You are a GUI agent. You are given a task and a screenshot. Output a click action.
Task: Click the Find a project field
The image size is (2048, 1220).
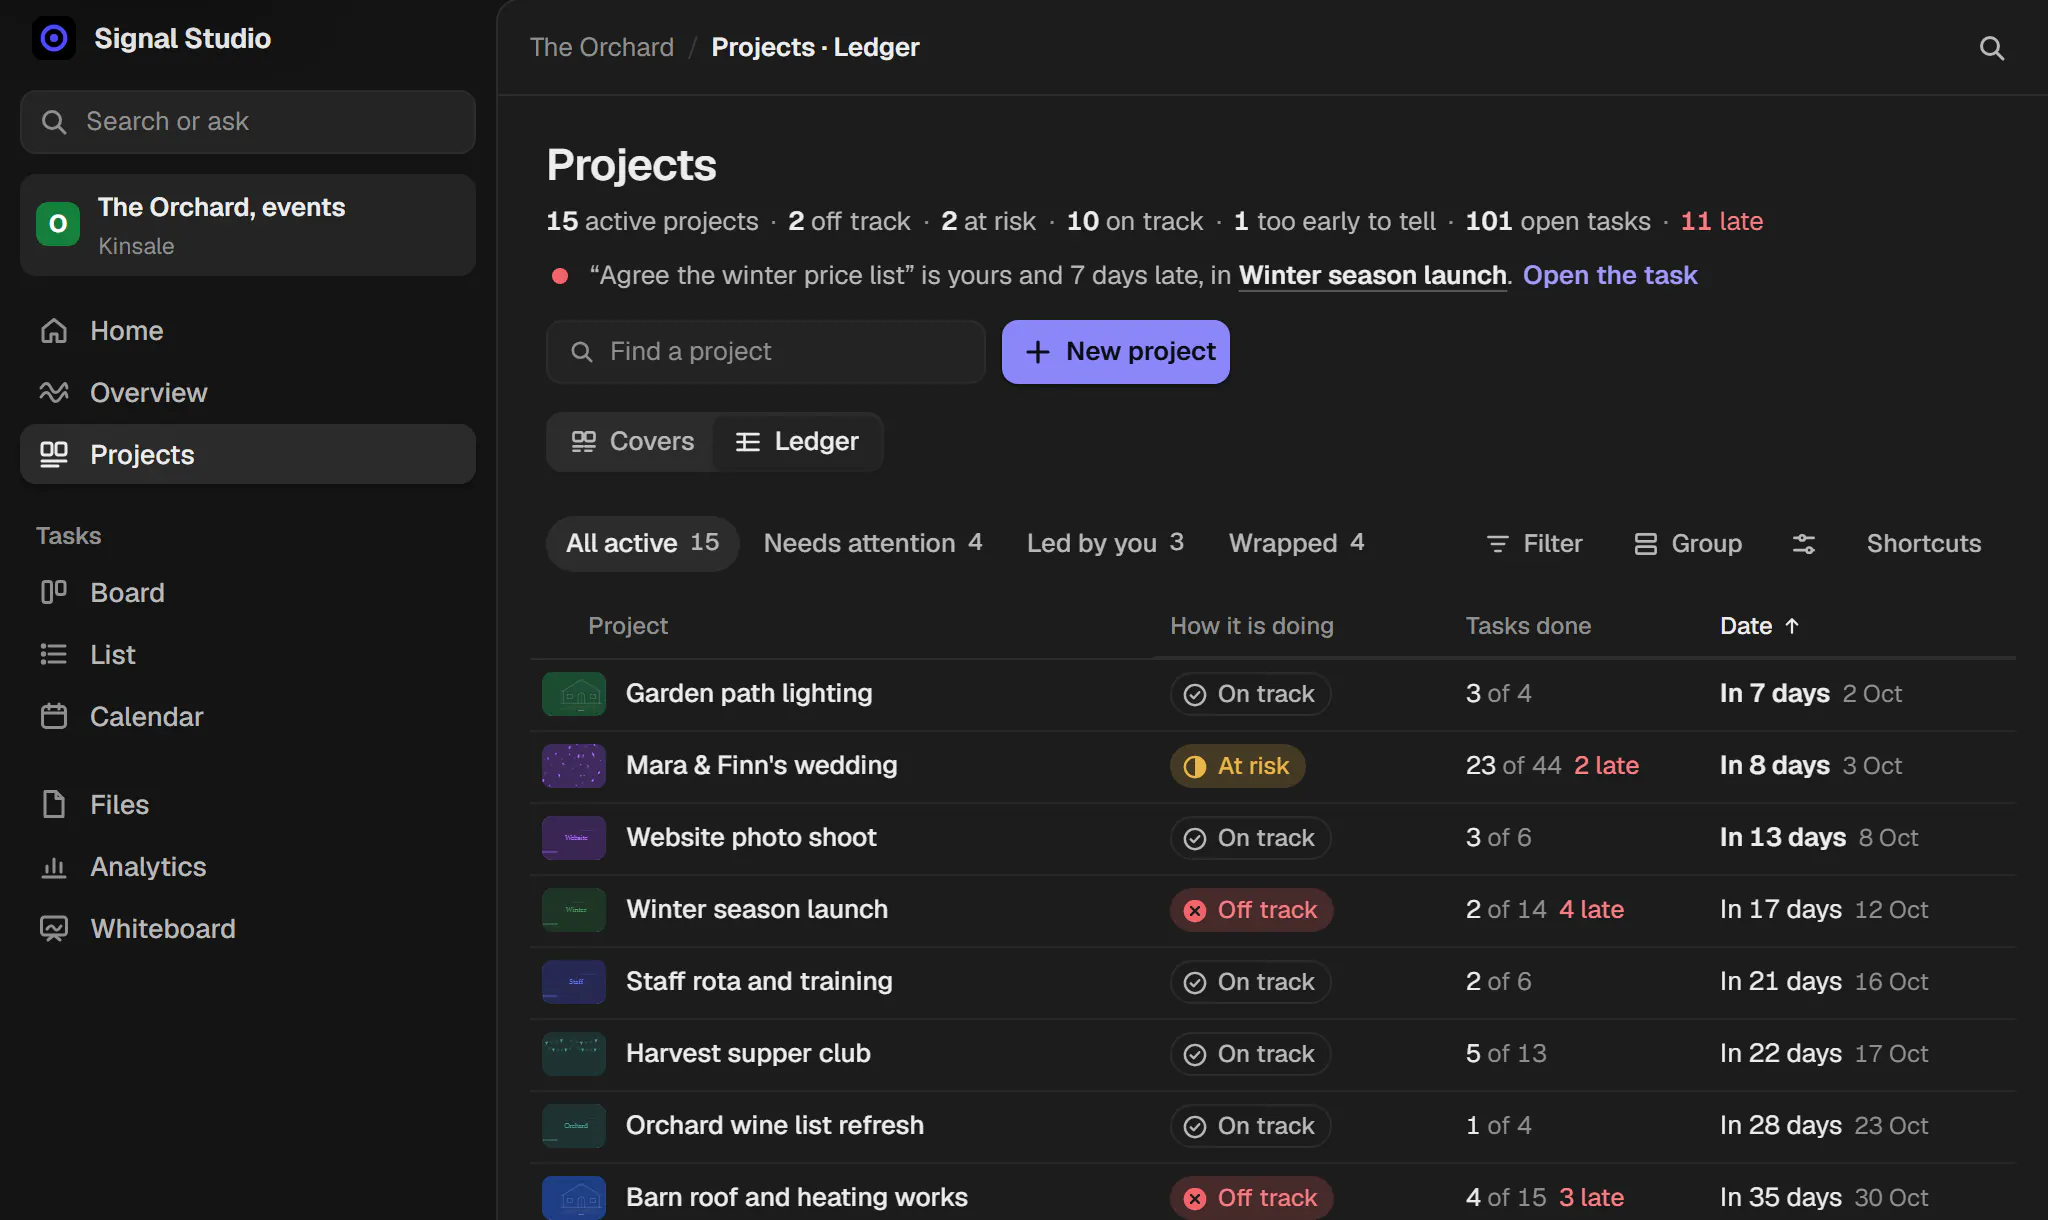766,352
